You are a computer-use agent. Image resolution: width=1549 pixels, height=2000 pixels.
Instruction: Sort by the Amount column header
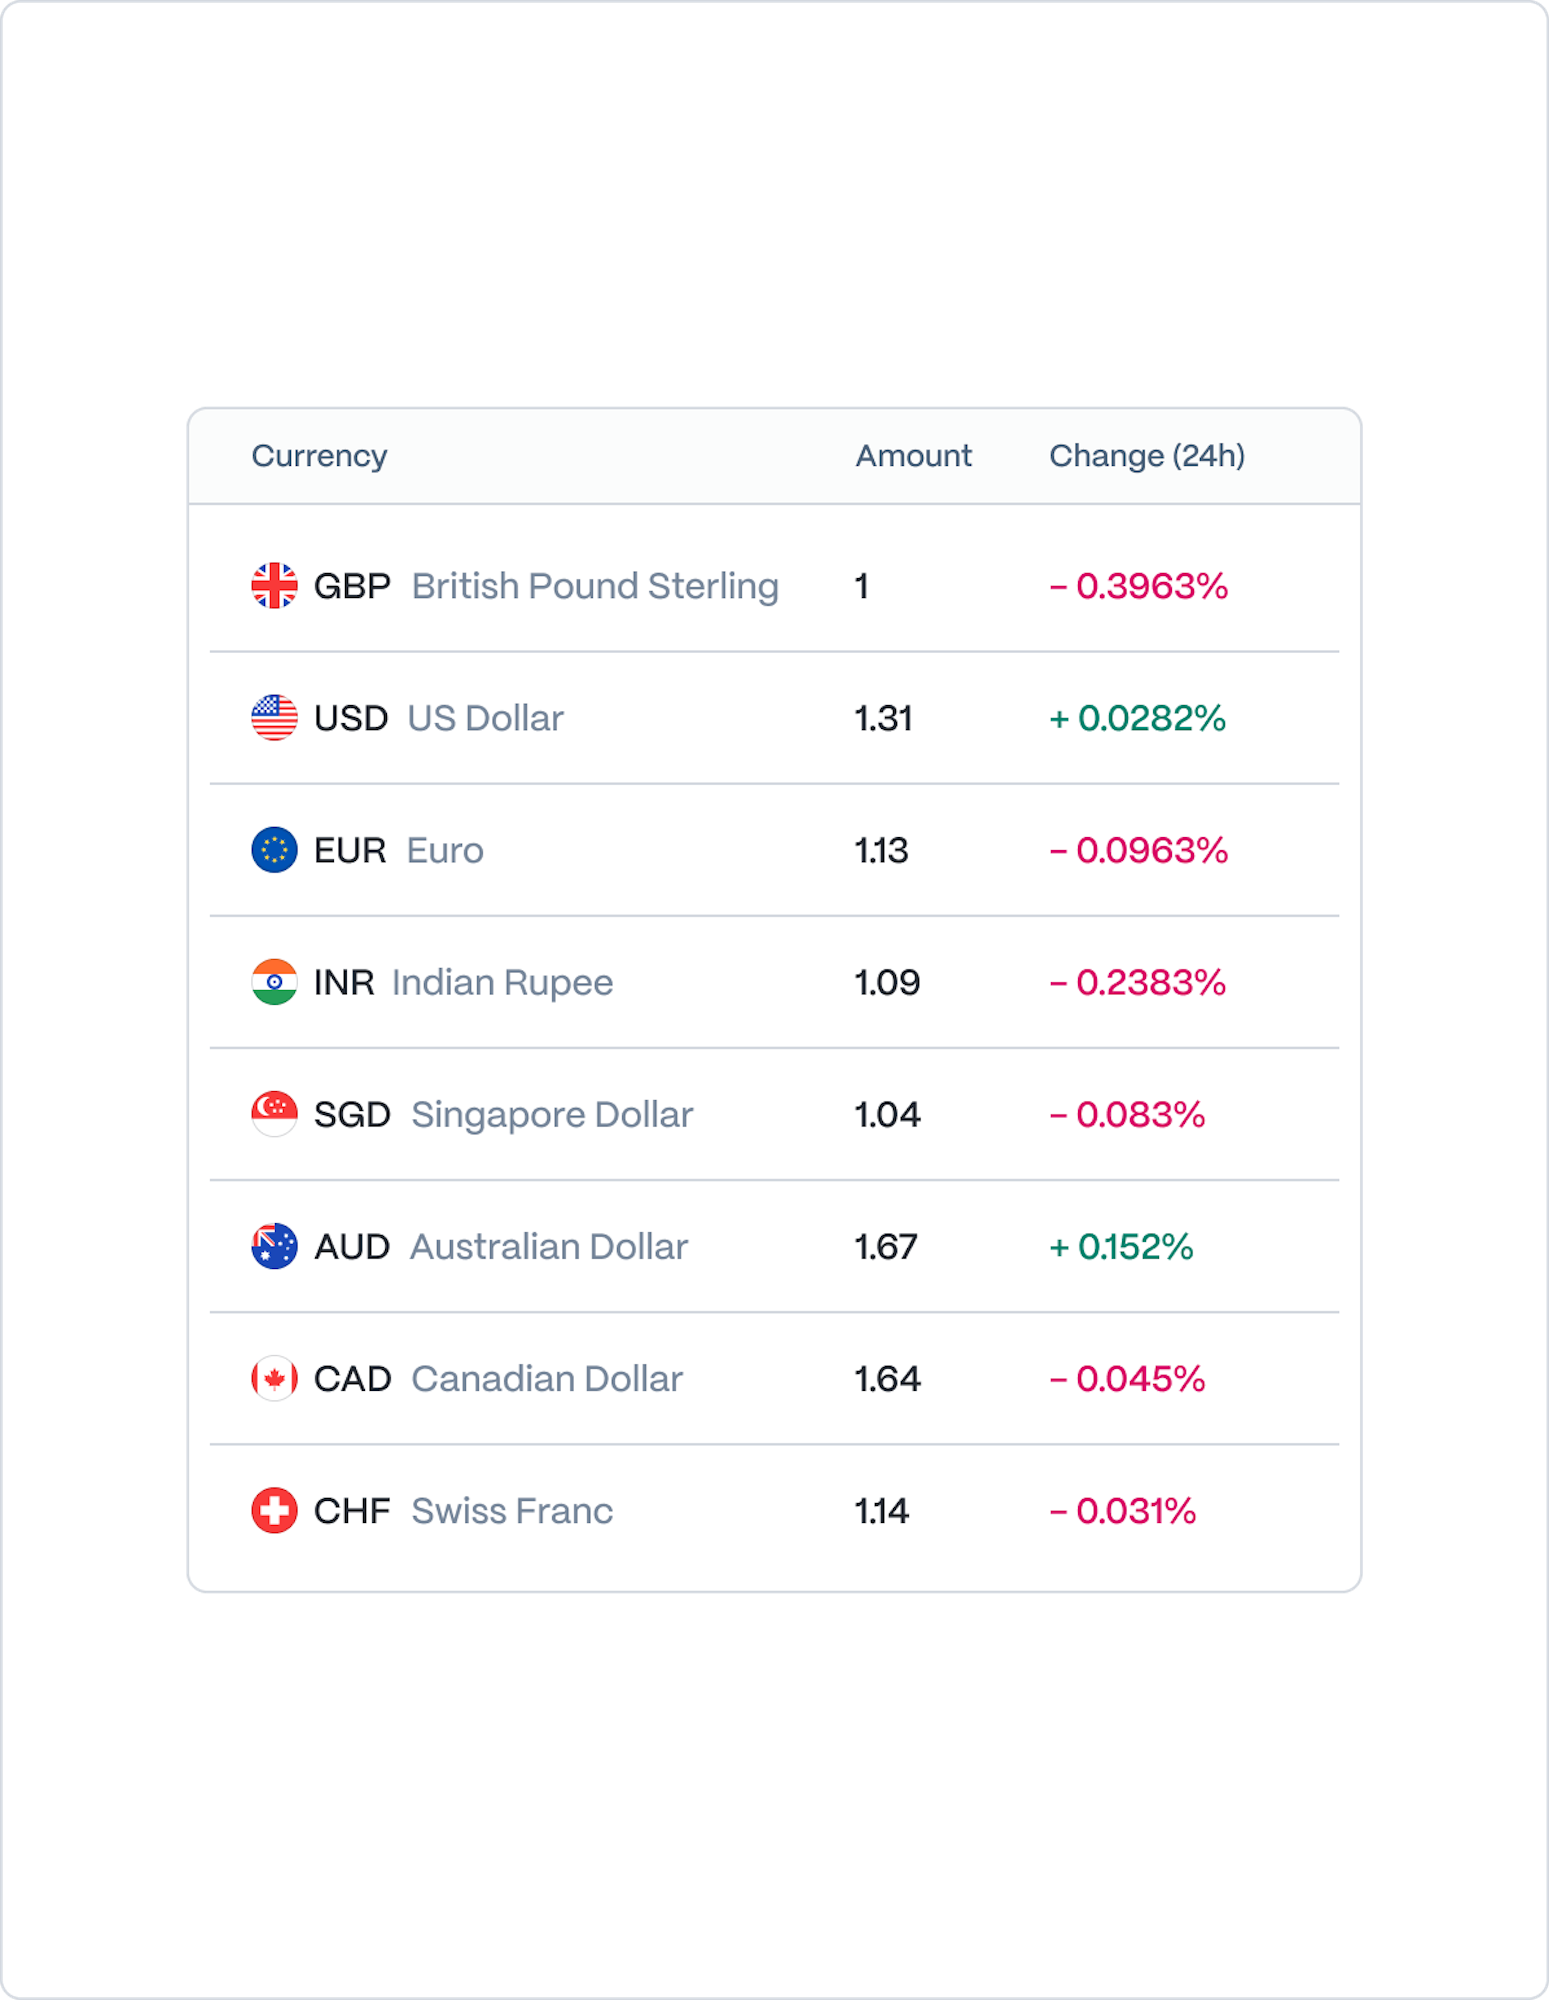pos(913,456)
